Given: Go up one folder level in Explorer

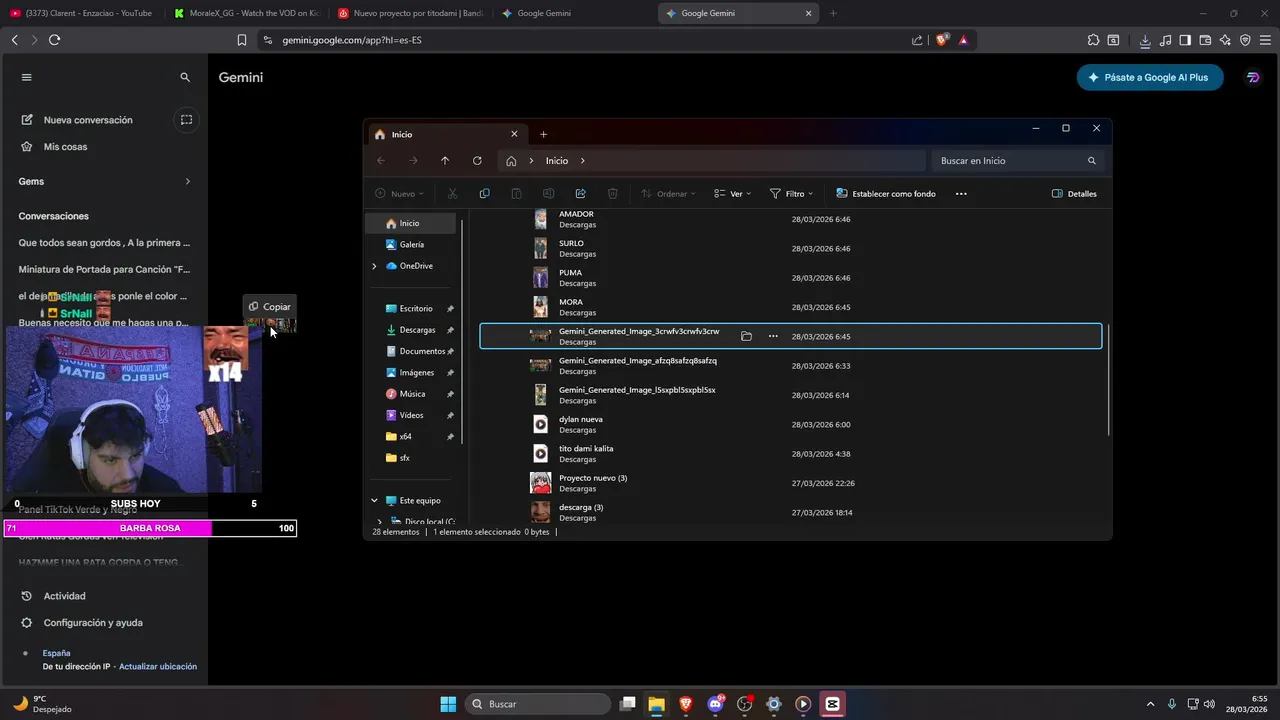Looking at the screenshot, I should [x=445, y=161].
